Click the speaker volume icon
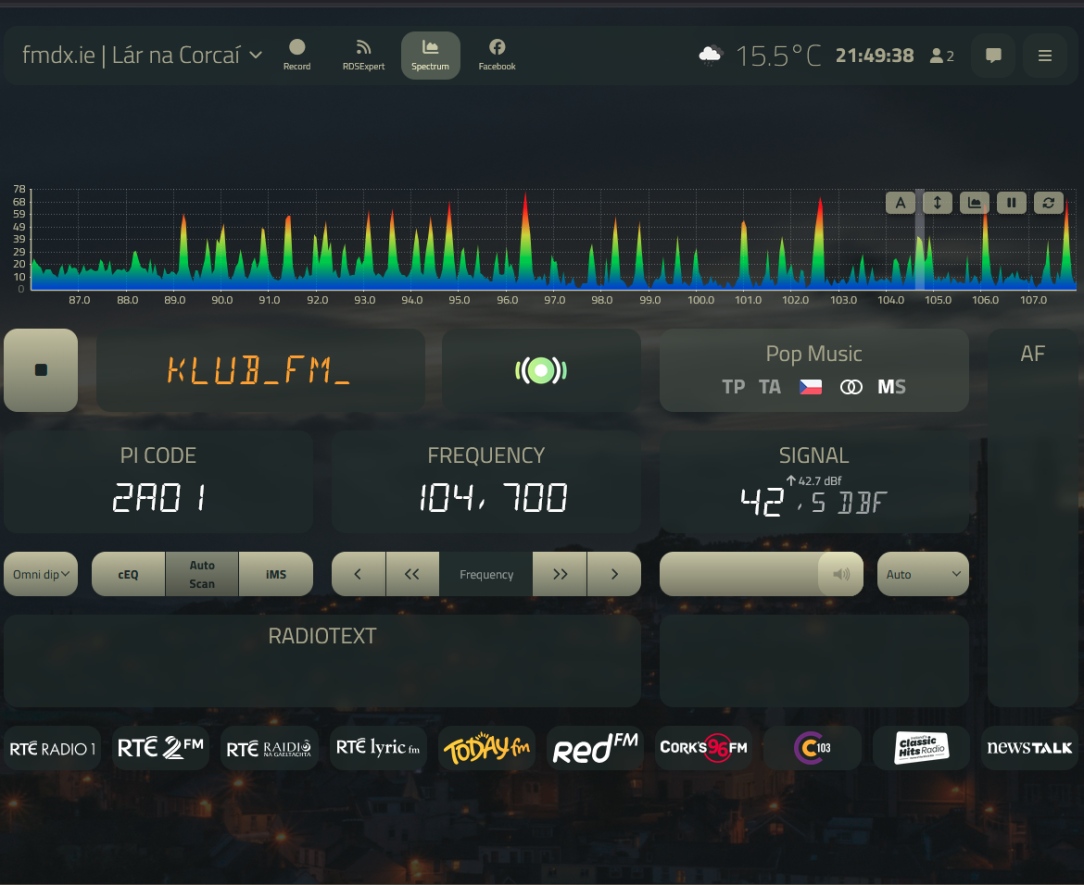 [841, 574]
